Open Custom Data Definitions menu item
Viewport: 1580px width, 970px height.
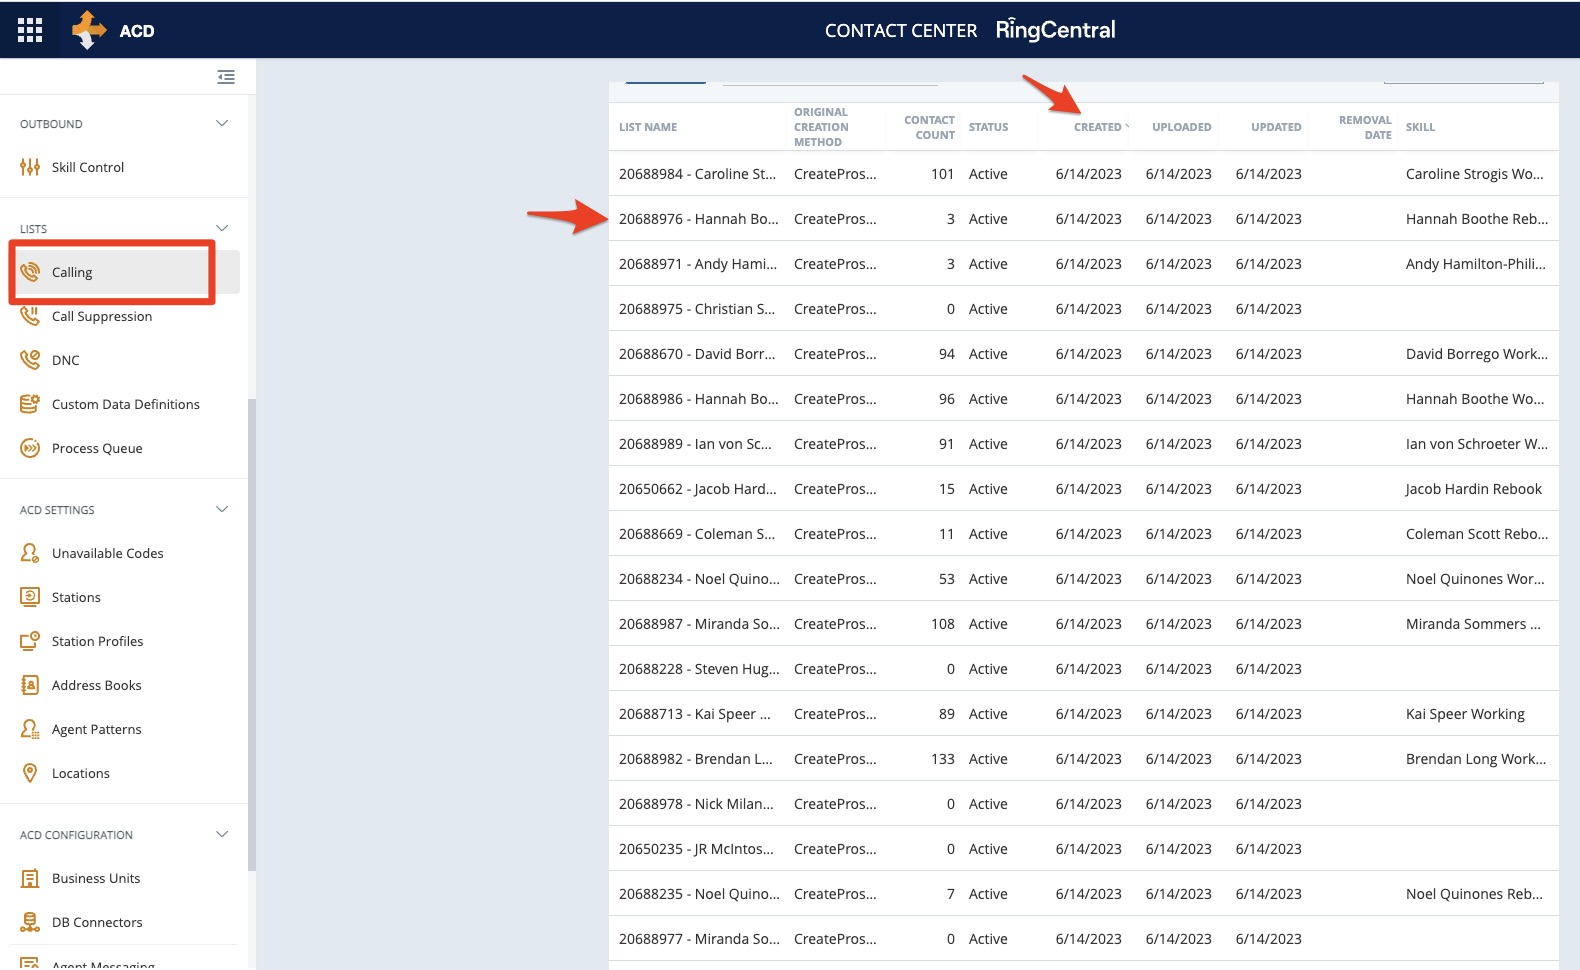[x=126, y=404]
